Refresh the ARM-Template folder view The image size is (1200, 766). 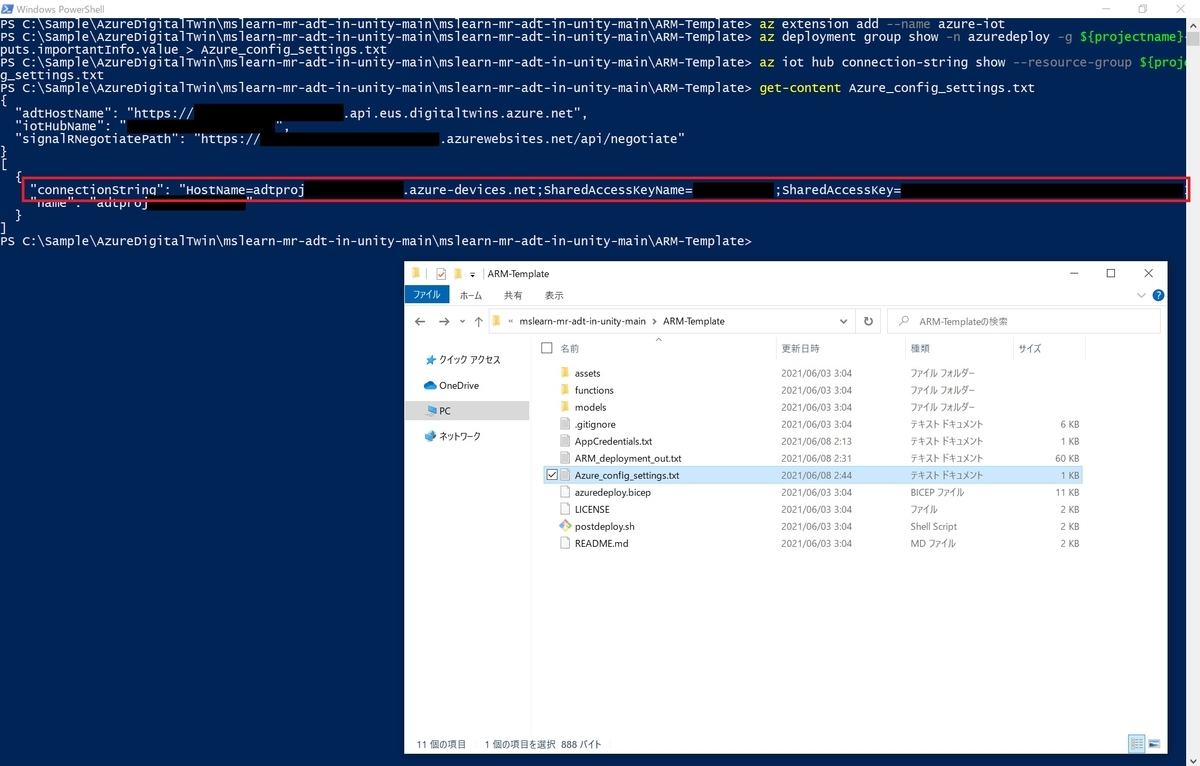tap(868, 321)
